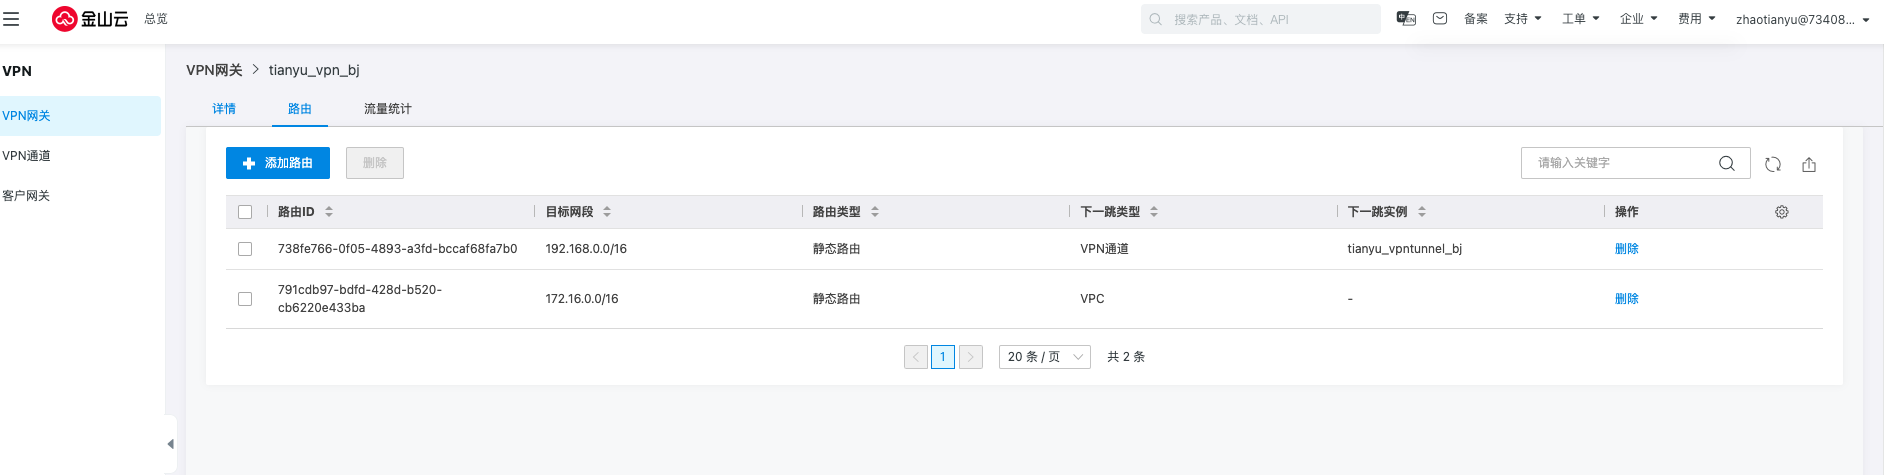
Task: Click the keyword search magnifier icon
Action: [1727, 163]
